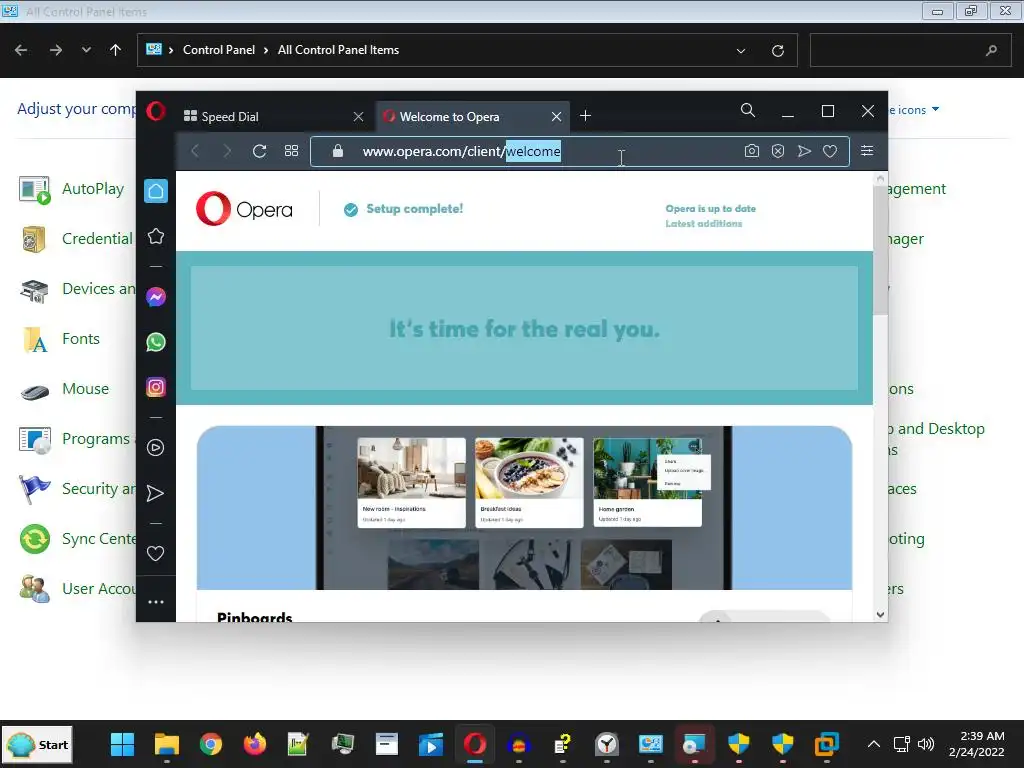Click the Latest additions link
This screenshot has width=1024, height=768.
703,223
